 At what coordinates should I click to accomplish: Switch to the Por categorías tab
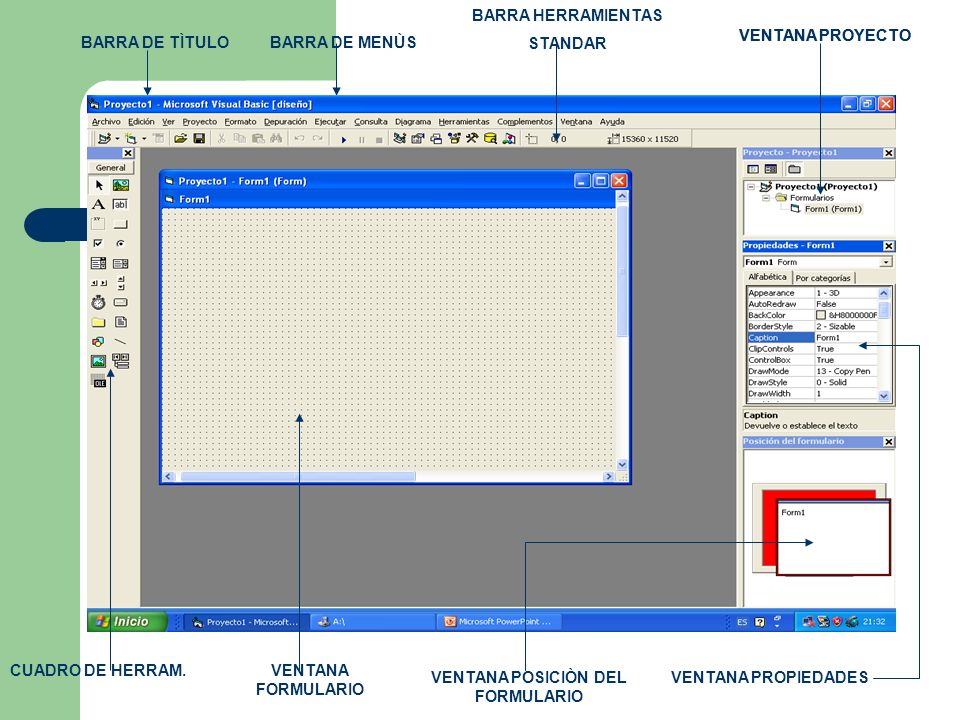click(x=823, y=278)
